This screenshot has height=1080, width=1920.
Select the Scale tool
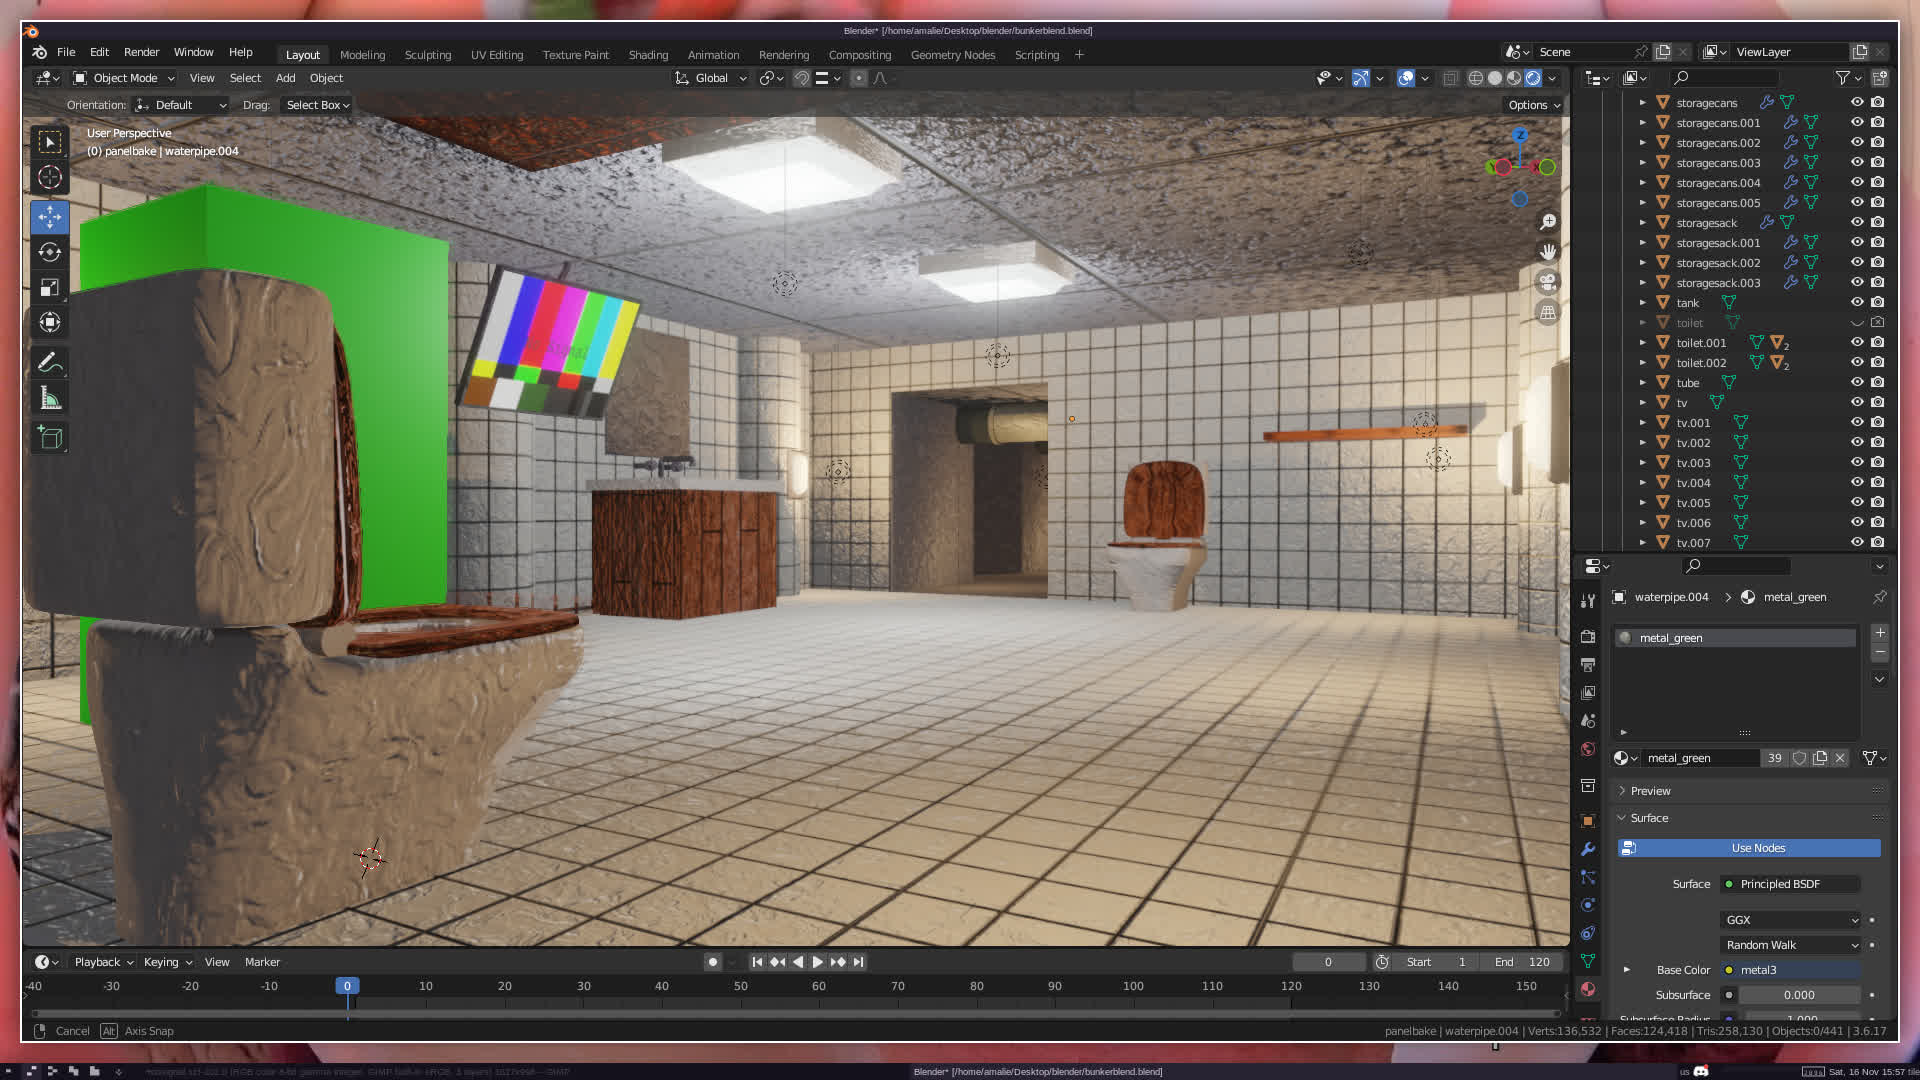click(x=50, y=288)
